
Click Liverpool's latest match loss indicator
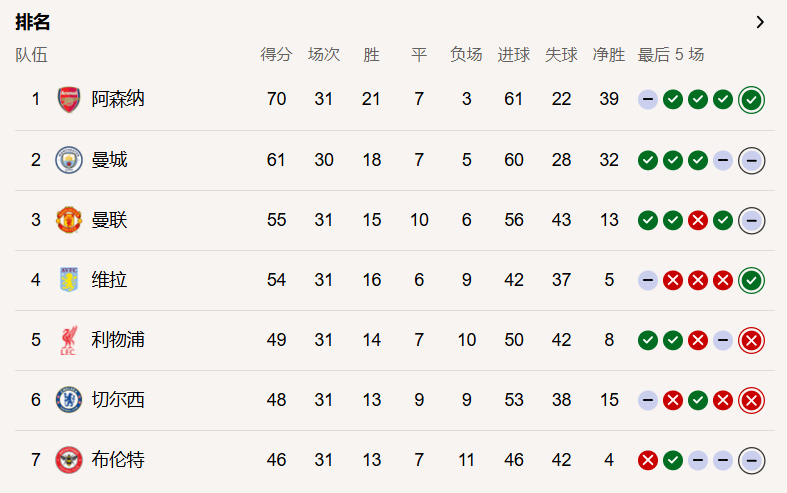pos(751,340)
